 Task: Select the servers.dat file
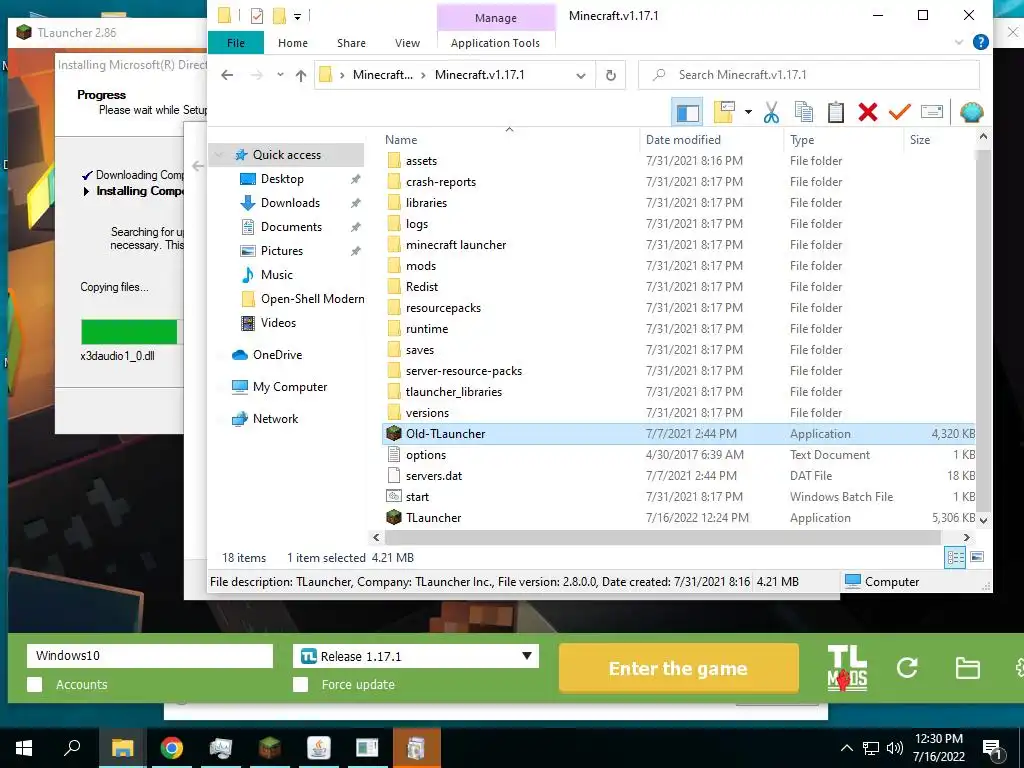point(678,476)
